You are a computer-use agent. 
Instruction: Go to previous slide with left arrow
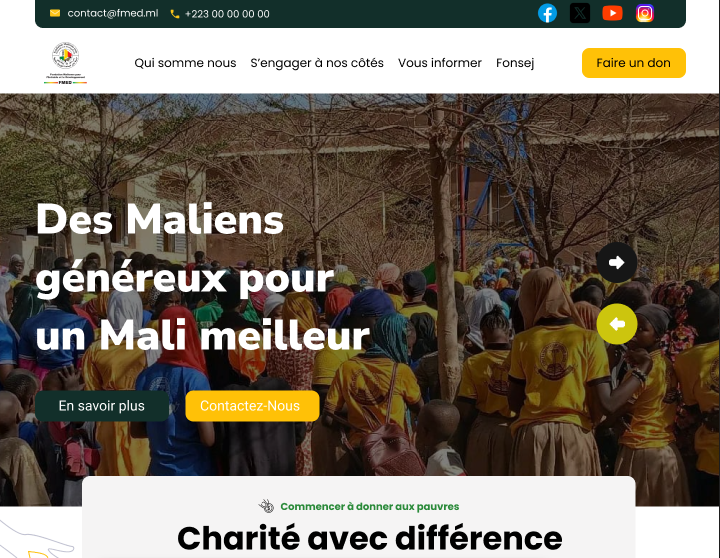pos(617,324)
